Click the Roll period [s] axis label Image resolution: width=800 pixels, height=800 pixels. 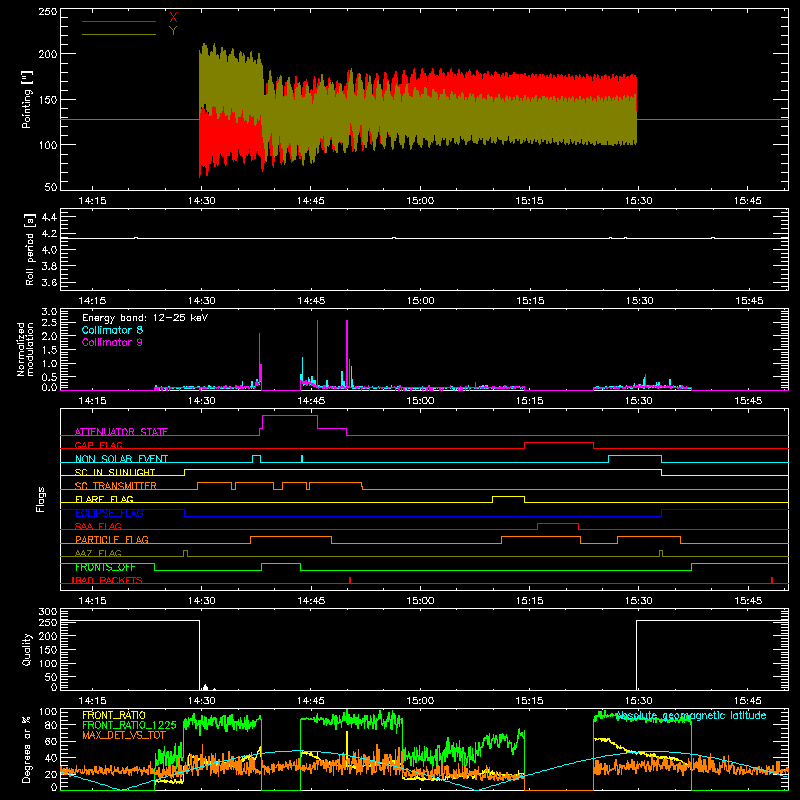coord(30,249)
